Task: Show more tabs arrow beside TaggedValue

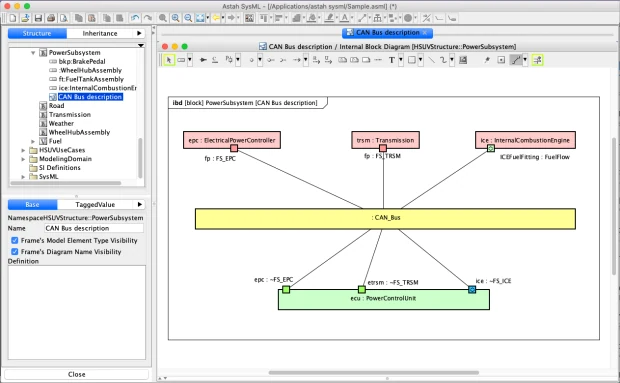Action: point(140,204)
